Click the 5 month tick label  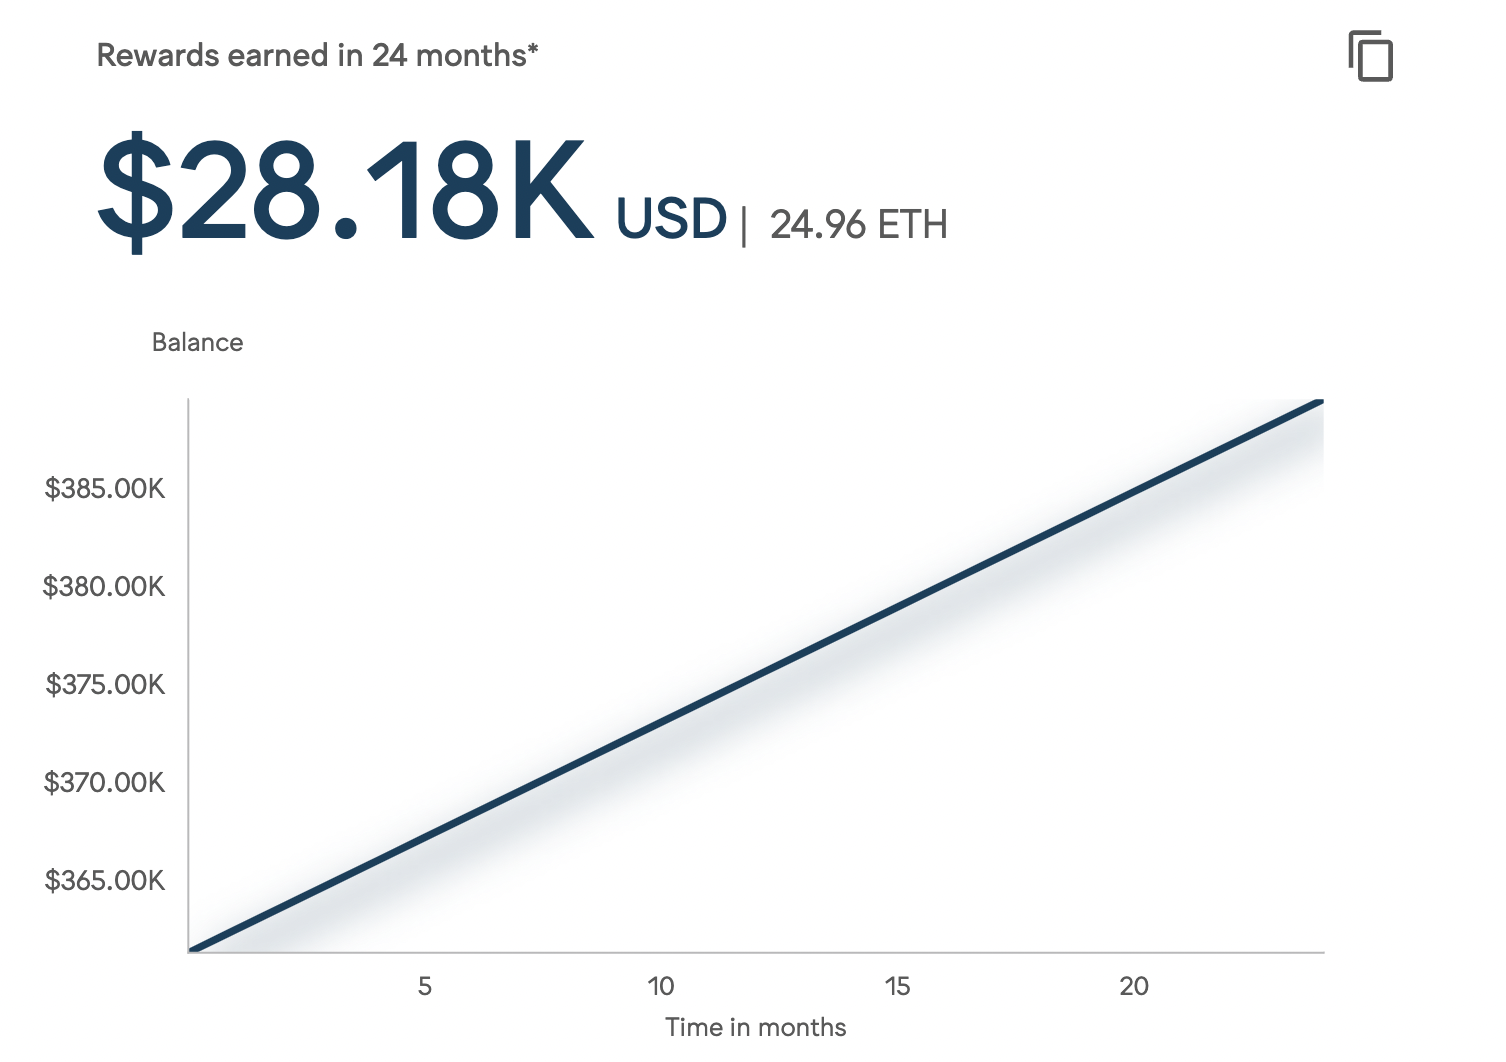tap(425, 986)
